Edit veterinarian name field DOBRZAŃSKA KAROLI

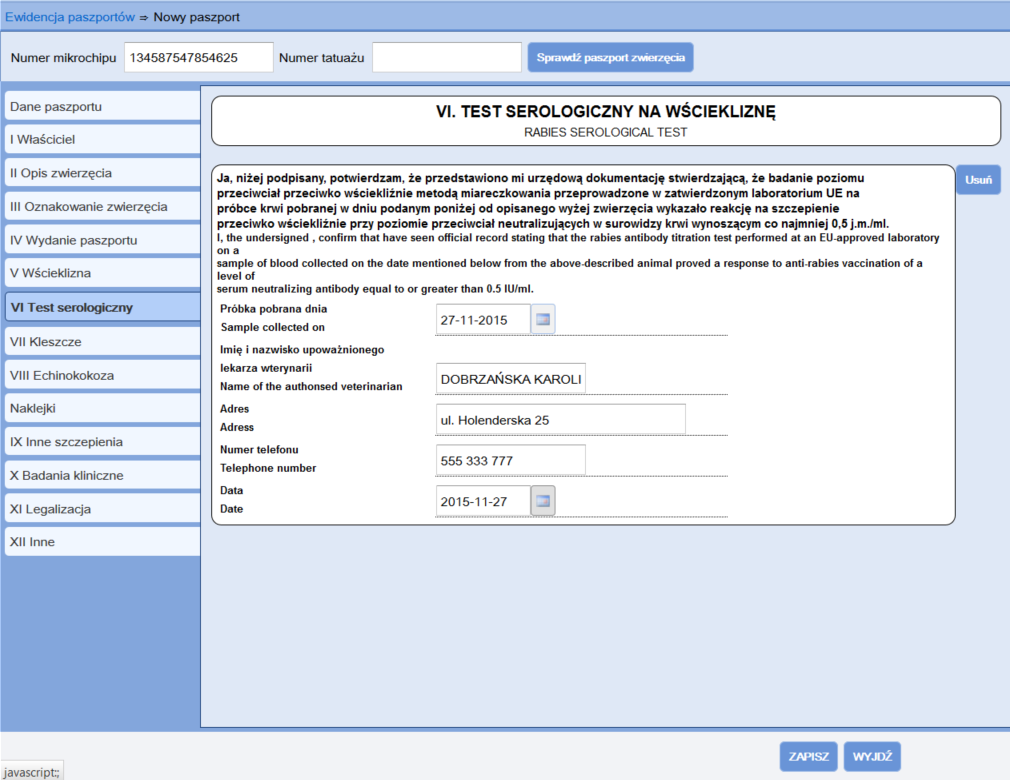pos(511,379)
